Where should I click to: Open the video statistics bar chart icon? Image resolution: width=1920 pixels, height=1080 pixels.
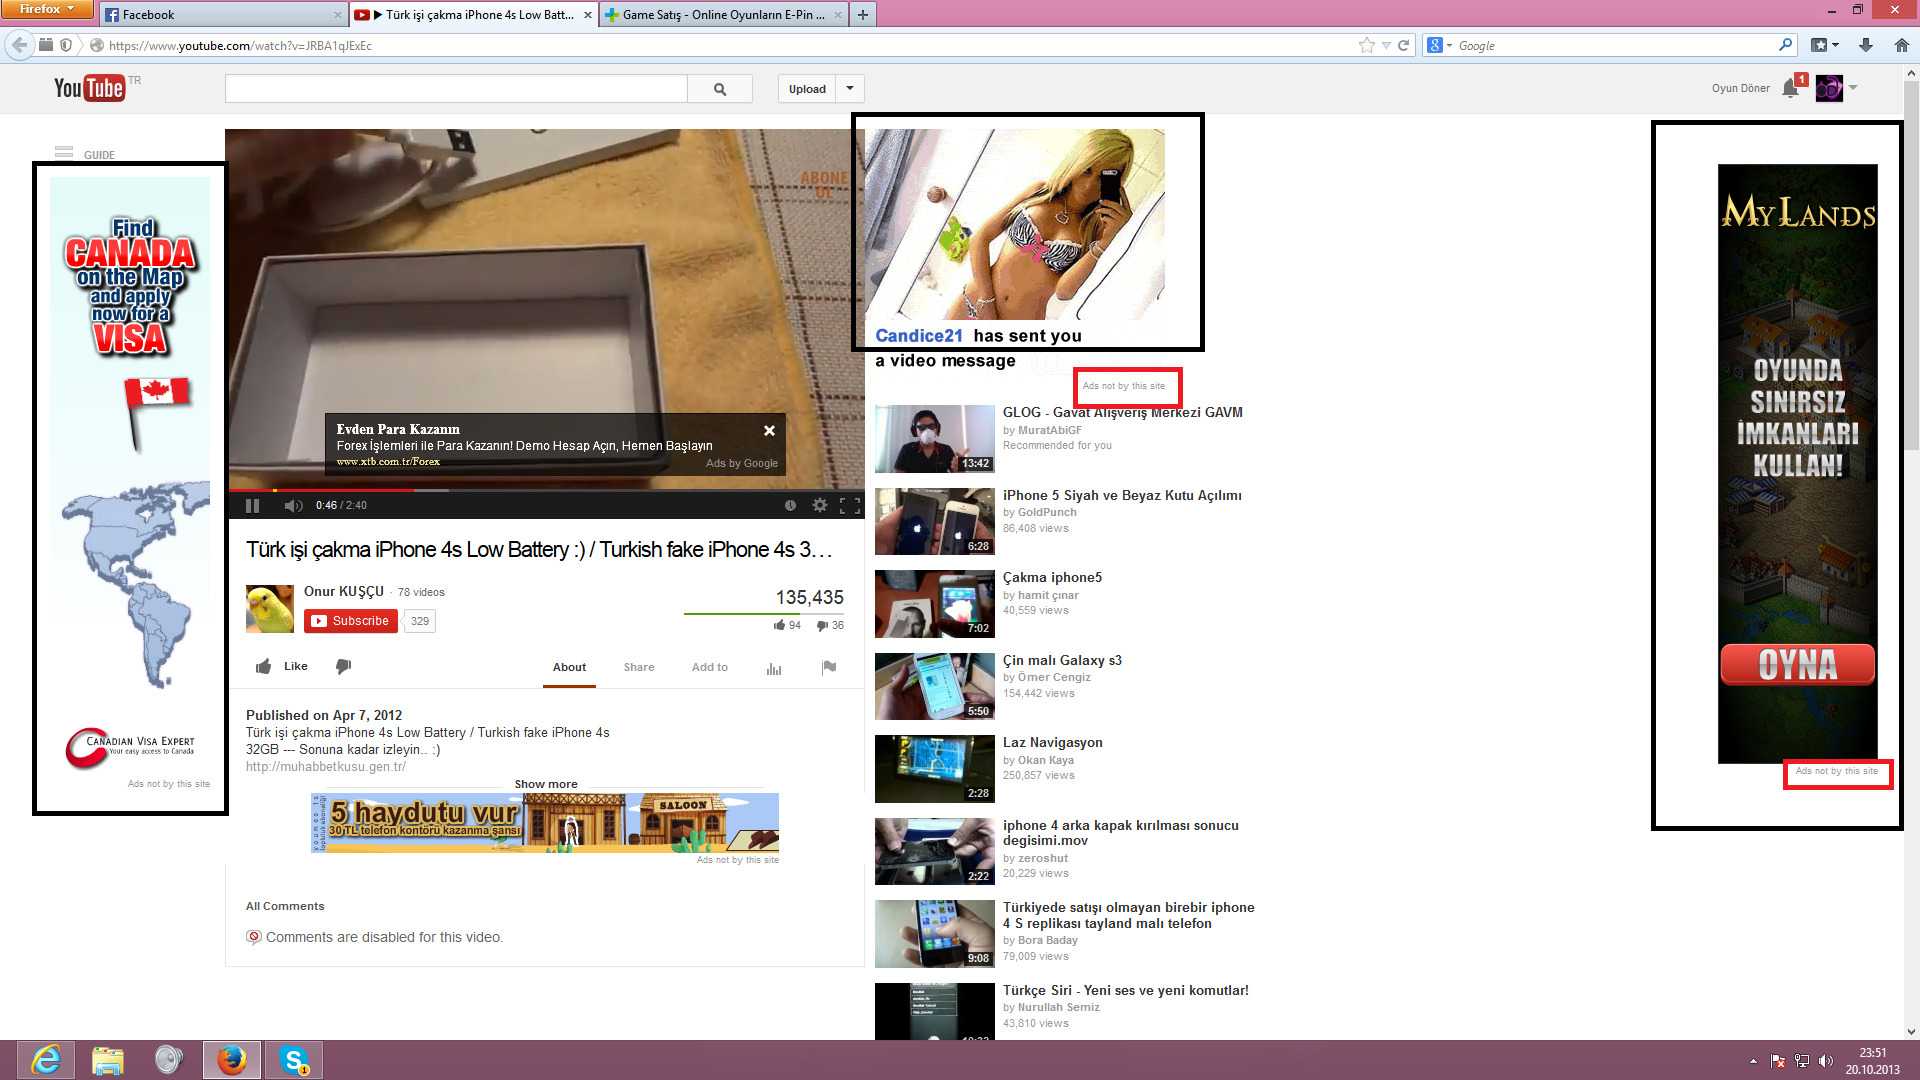[774, 668]
